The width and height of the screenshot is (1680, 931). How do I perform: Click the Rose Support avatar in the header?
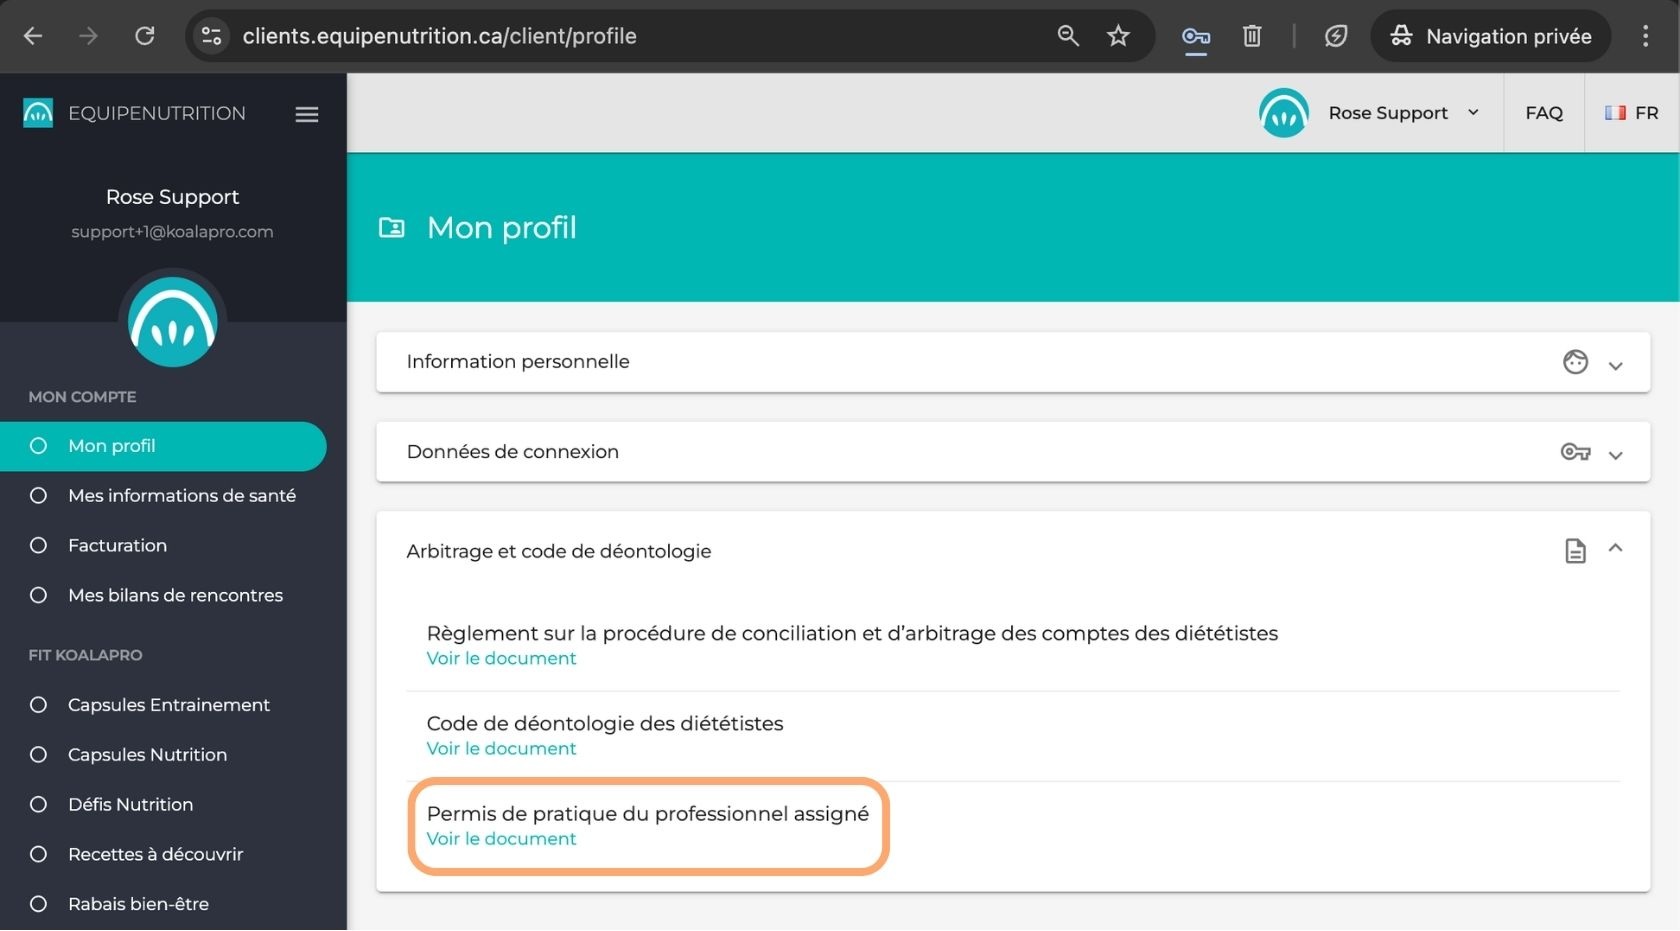coord(1283,113)
